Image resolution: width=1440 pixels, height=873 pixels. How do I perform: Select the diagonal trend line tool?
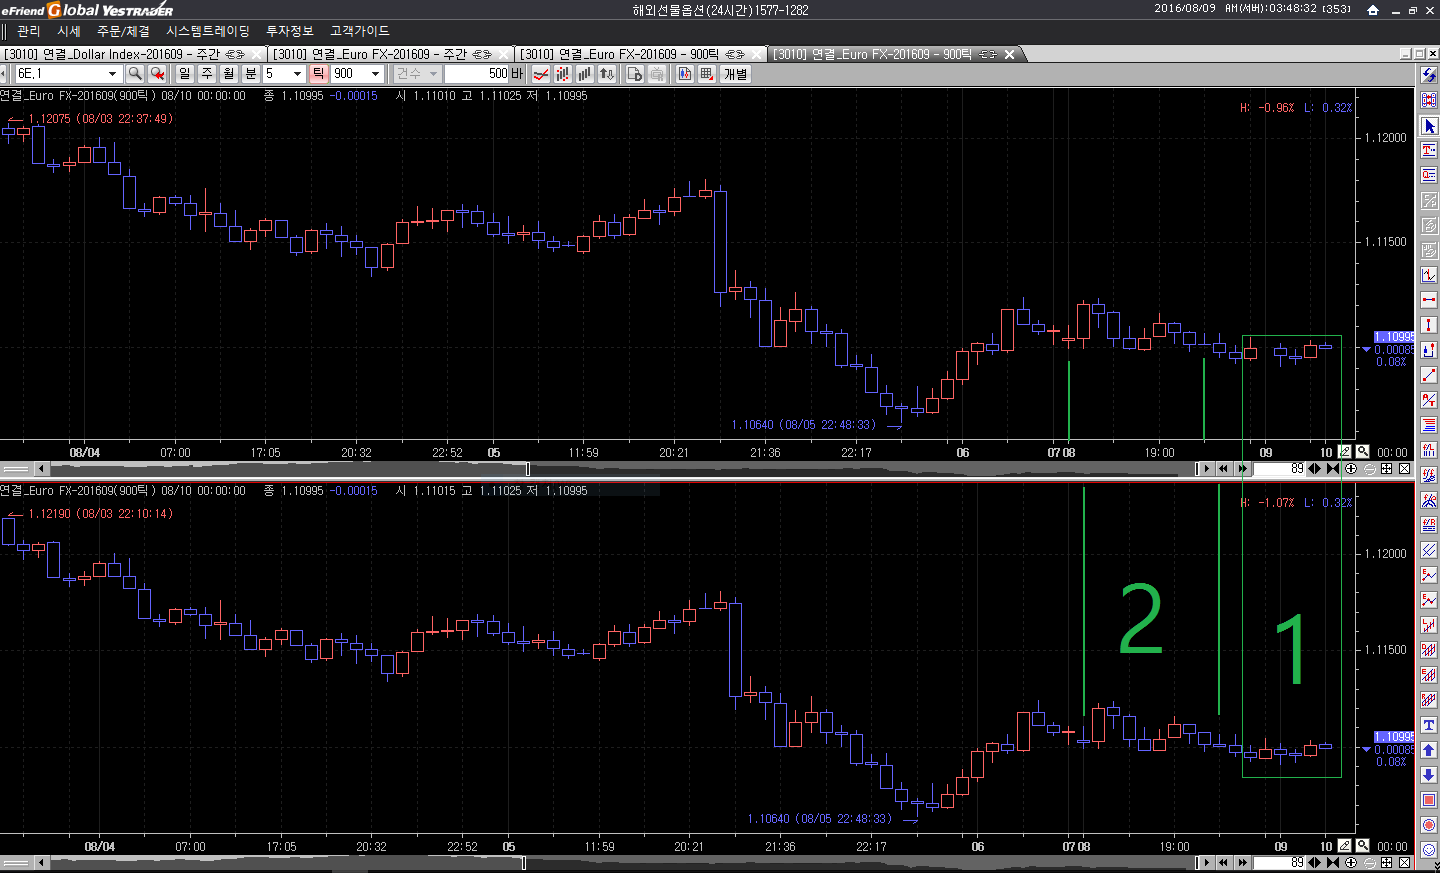(1429, 375)
